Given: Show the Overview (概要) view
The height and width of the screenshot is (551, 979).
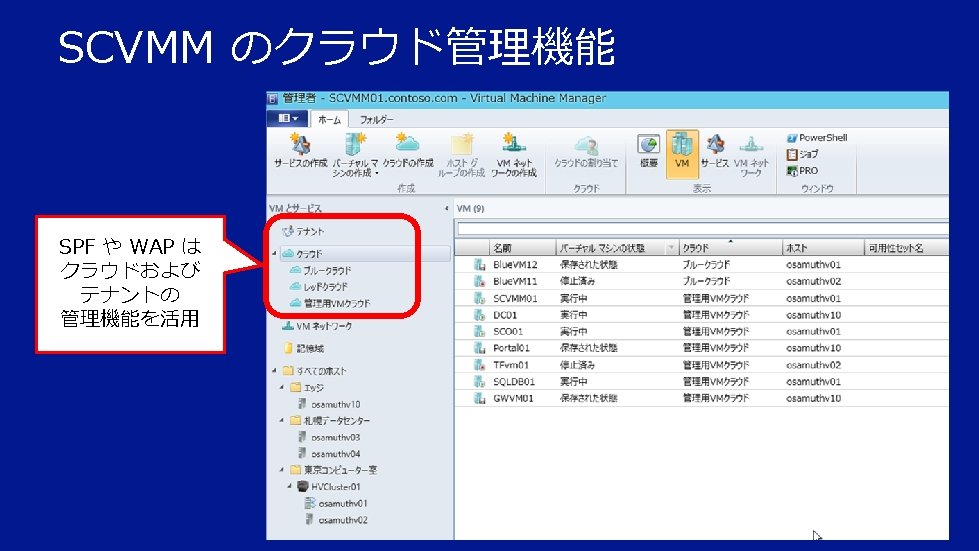Looking at the screenshot, I should point(649,151).
